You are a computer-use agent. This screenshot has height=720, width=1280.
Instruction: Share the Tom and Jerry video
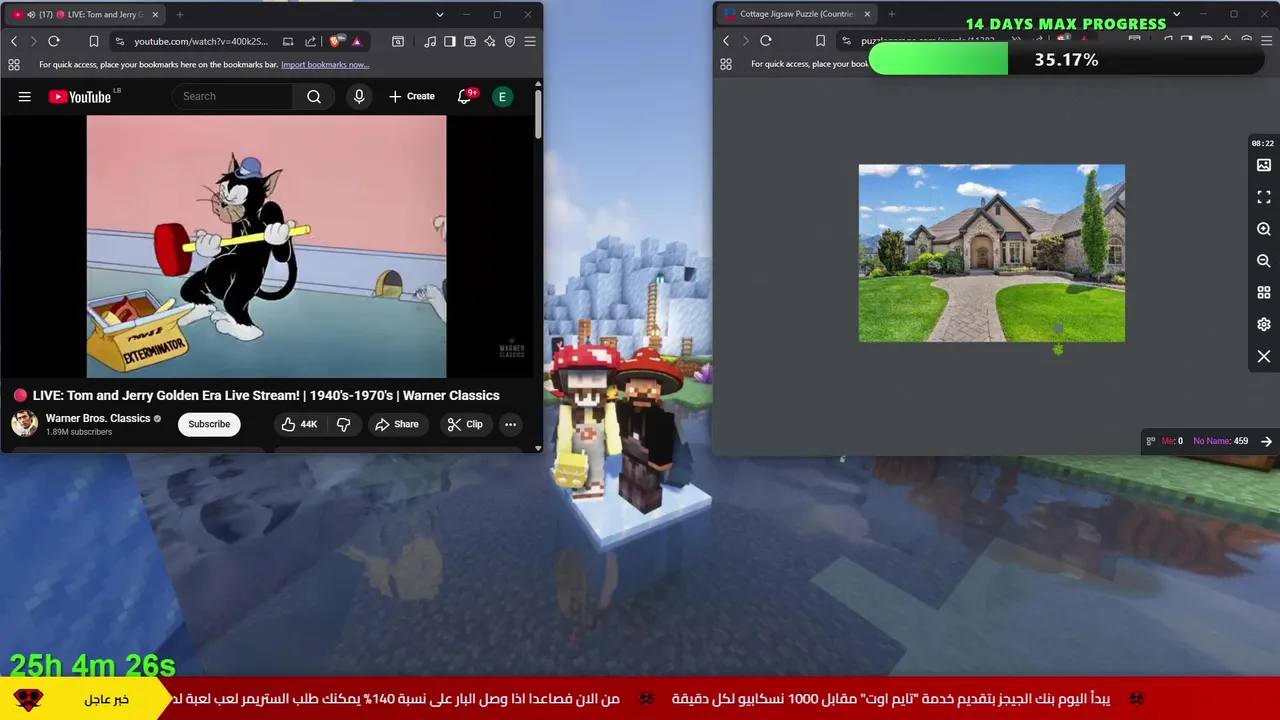coord(397,424)
